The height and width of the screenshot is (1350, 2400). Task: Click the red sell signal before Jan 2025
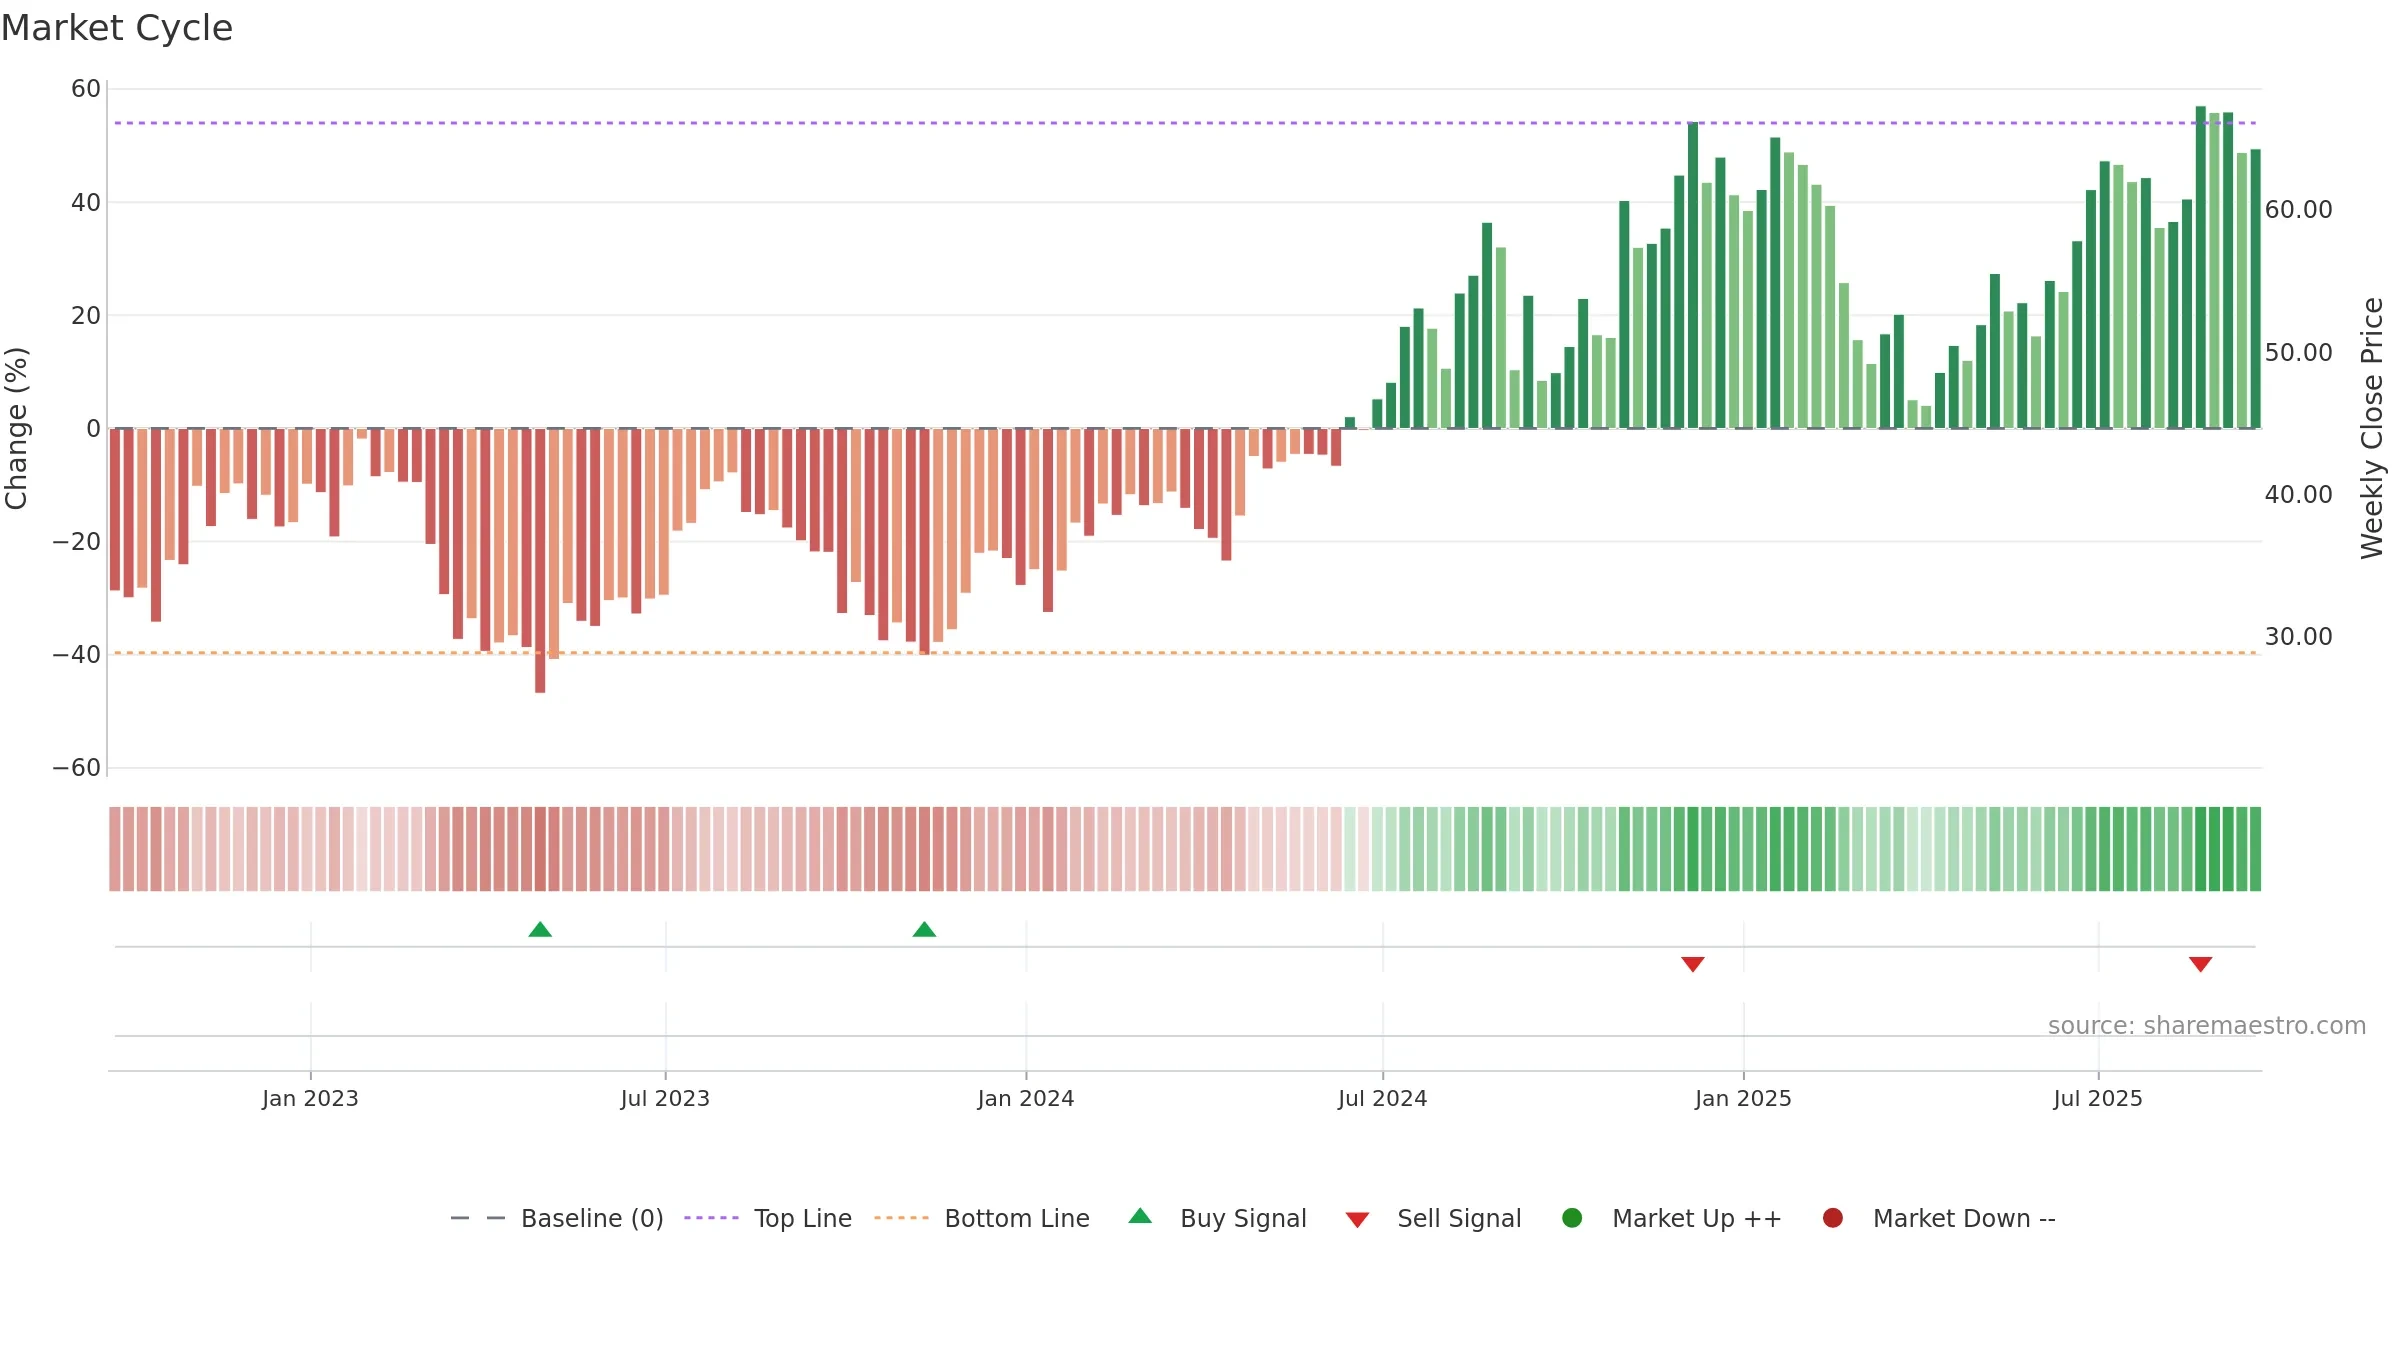tap(1693, 964)
